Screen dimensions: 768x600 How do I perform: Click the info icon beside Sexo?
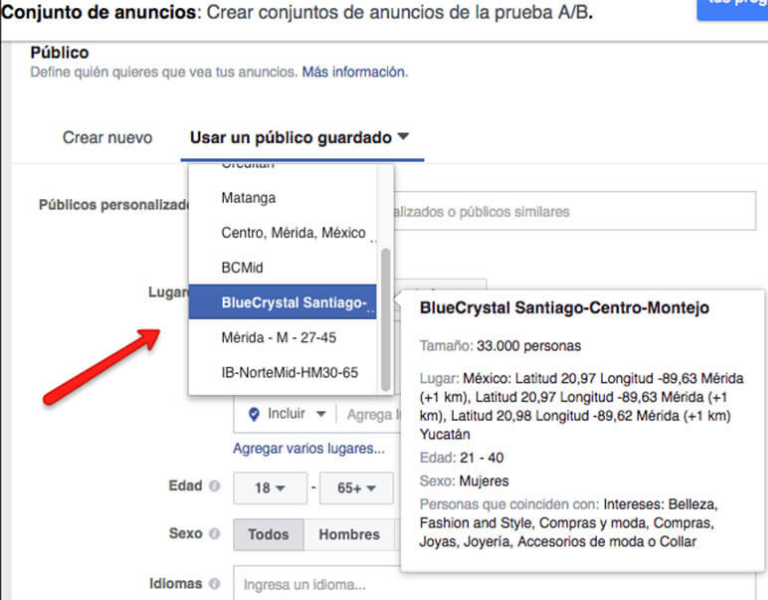[214, 534]
